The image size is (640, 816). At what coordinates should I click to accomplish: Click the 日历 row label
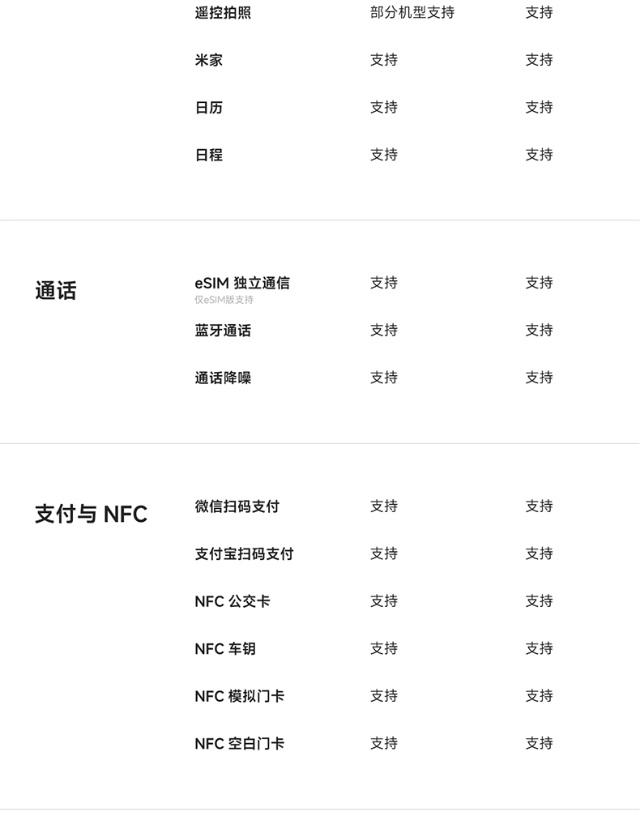pos(209,107)
